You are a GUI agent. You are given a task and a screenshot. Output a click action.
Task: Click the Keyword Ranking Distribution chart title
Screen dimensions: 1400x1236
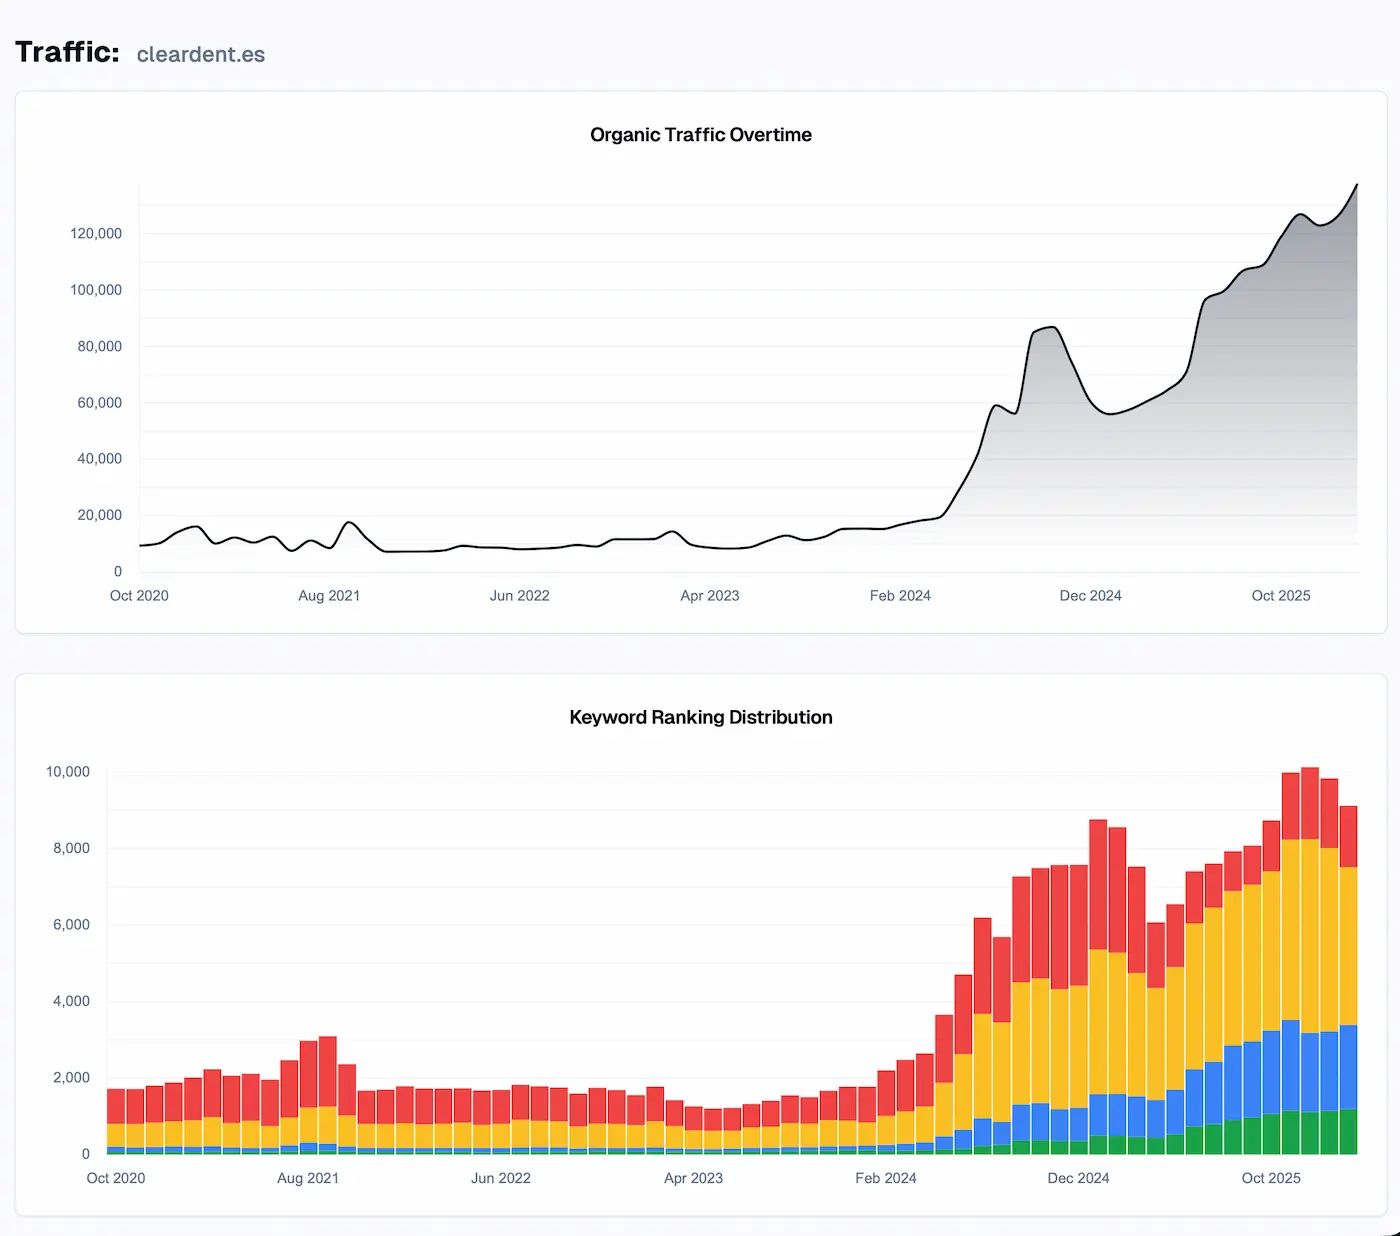click(x=701, y=717)
